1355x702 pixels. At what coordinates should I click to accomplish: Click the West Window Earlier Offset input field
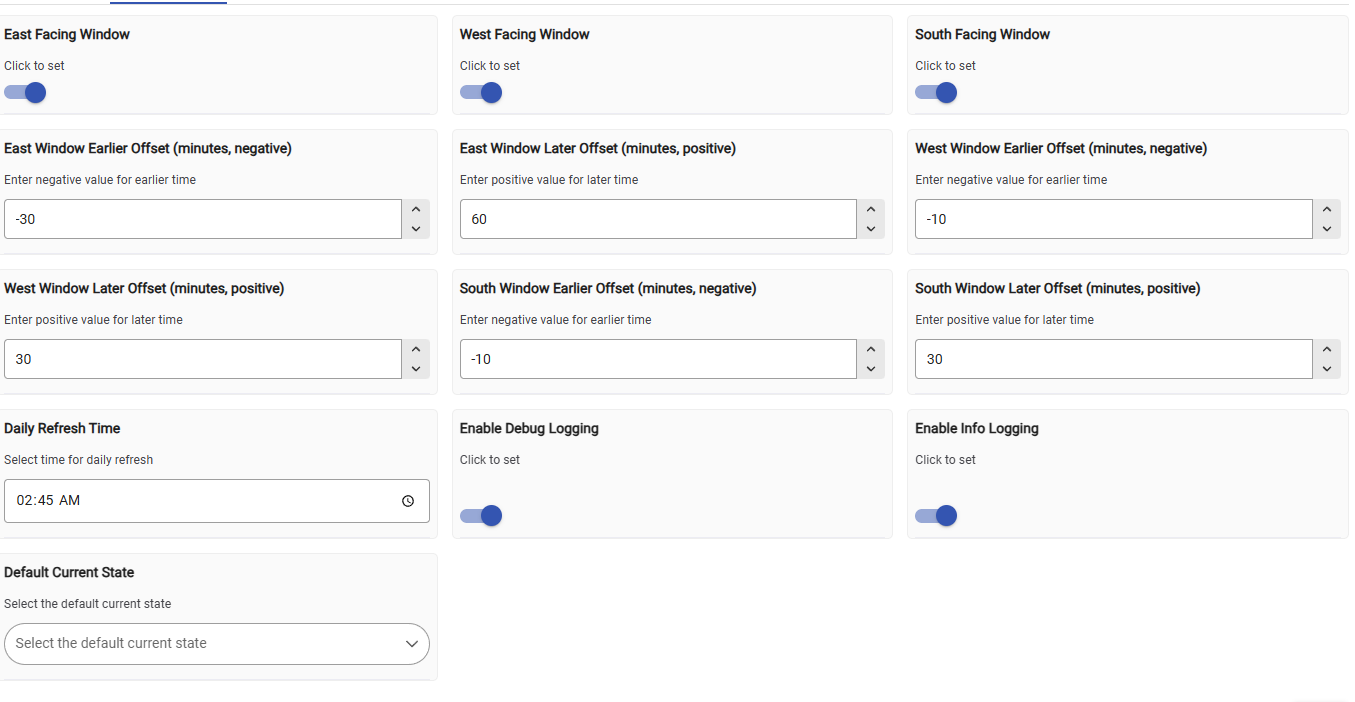pos(1114,219)
